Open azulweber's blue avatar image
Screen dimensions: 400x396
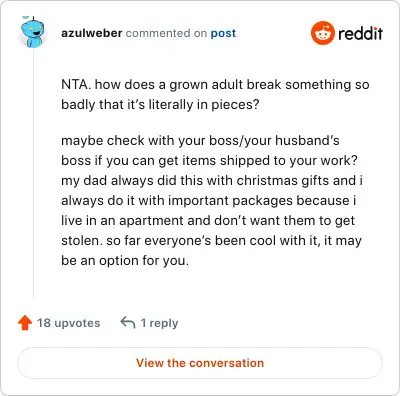(x=32, y=32)
